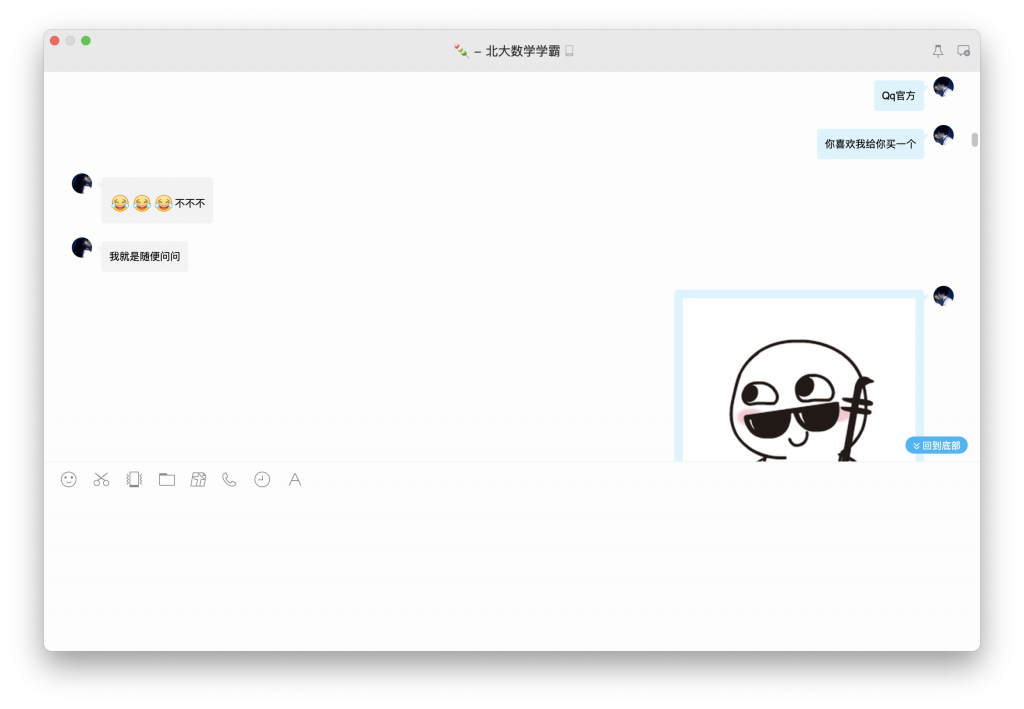The height and width of the screenshot is (709, 1024).
Task: Click the friend's avatar beside 不不不
Action: (x=81, y=183)
